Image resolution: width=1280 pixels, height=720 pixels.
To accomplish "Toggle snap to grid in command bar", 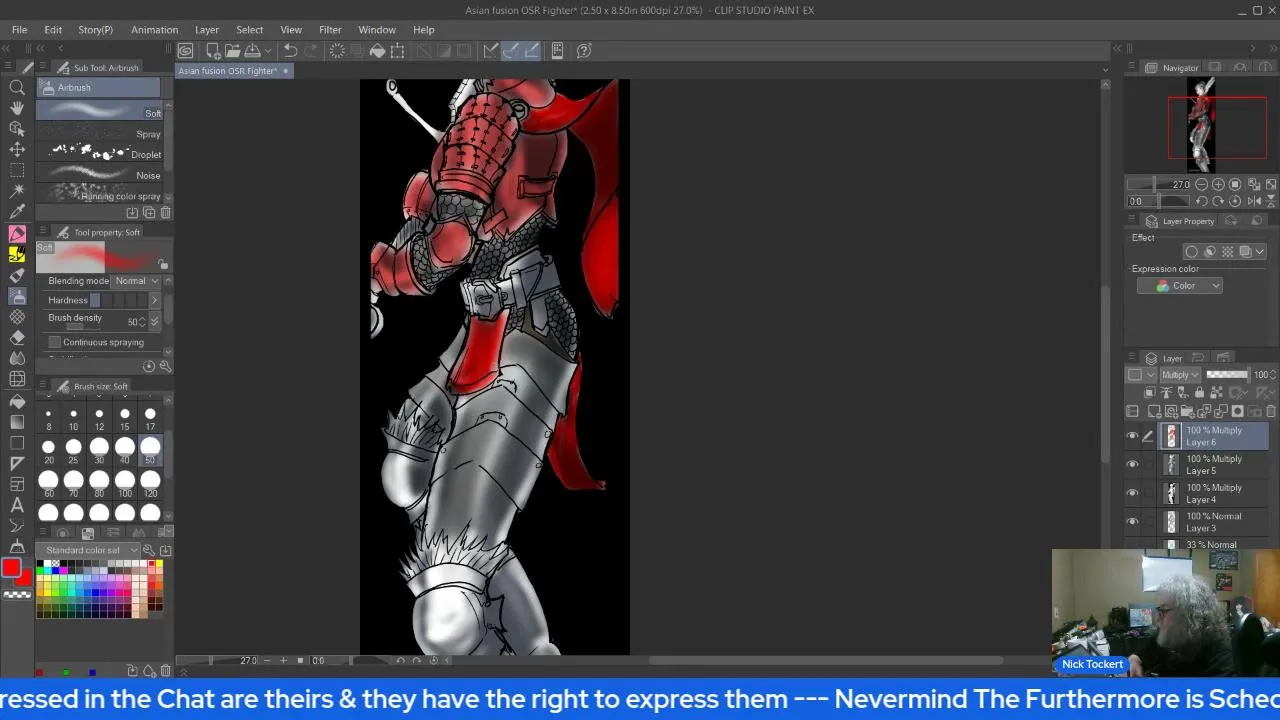I will click(x=531, y=50).
